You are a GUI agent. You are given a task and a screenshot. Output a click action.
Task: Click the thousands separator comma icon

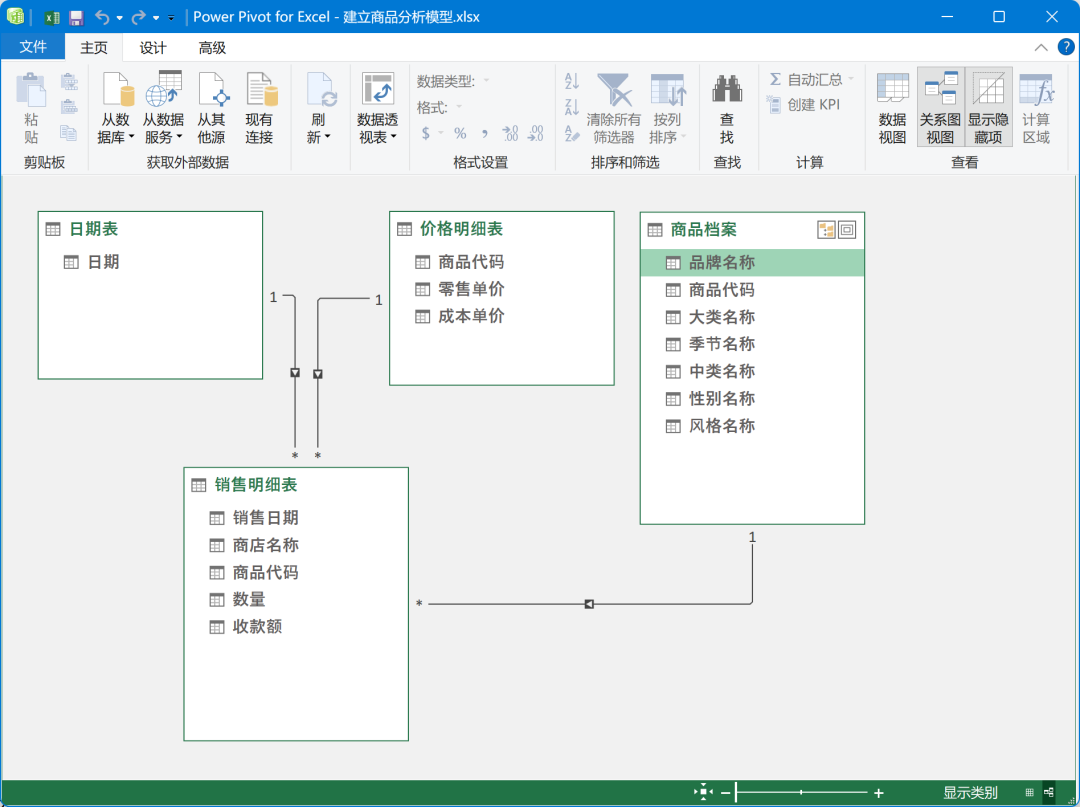[x=484, y=133]
